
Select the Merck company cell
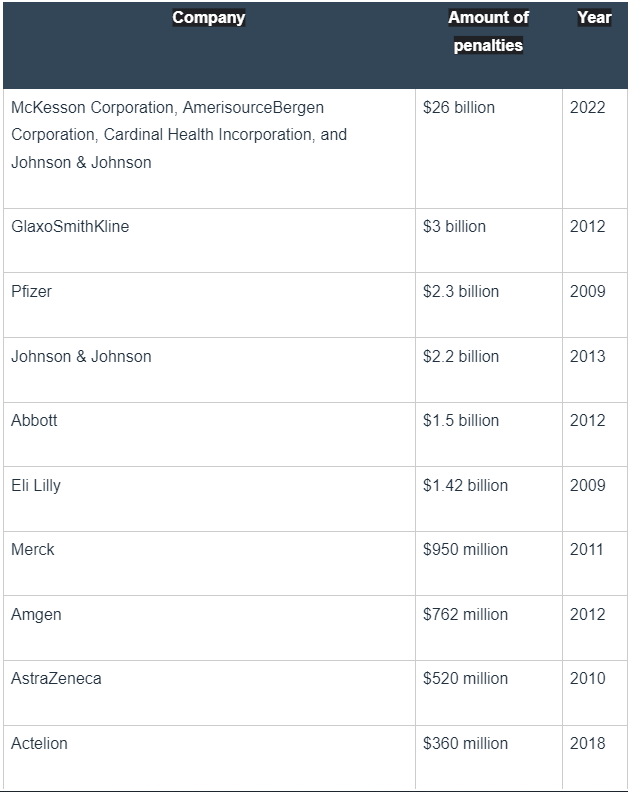(33, 549)
